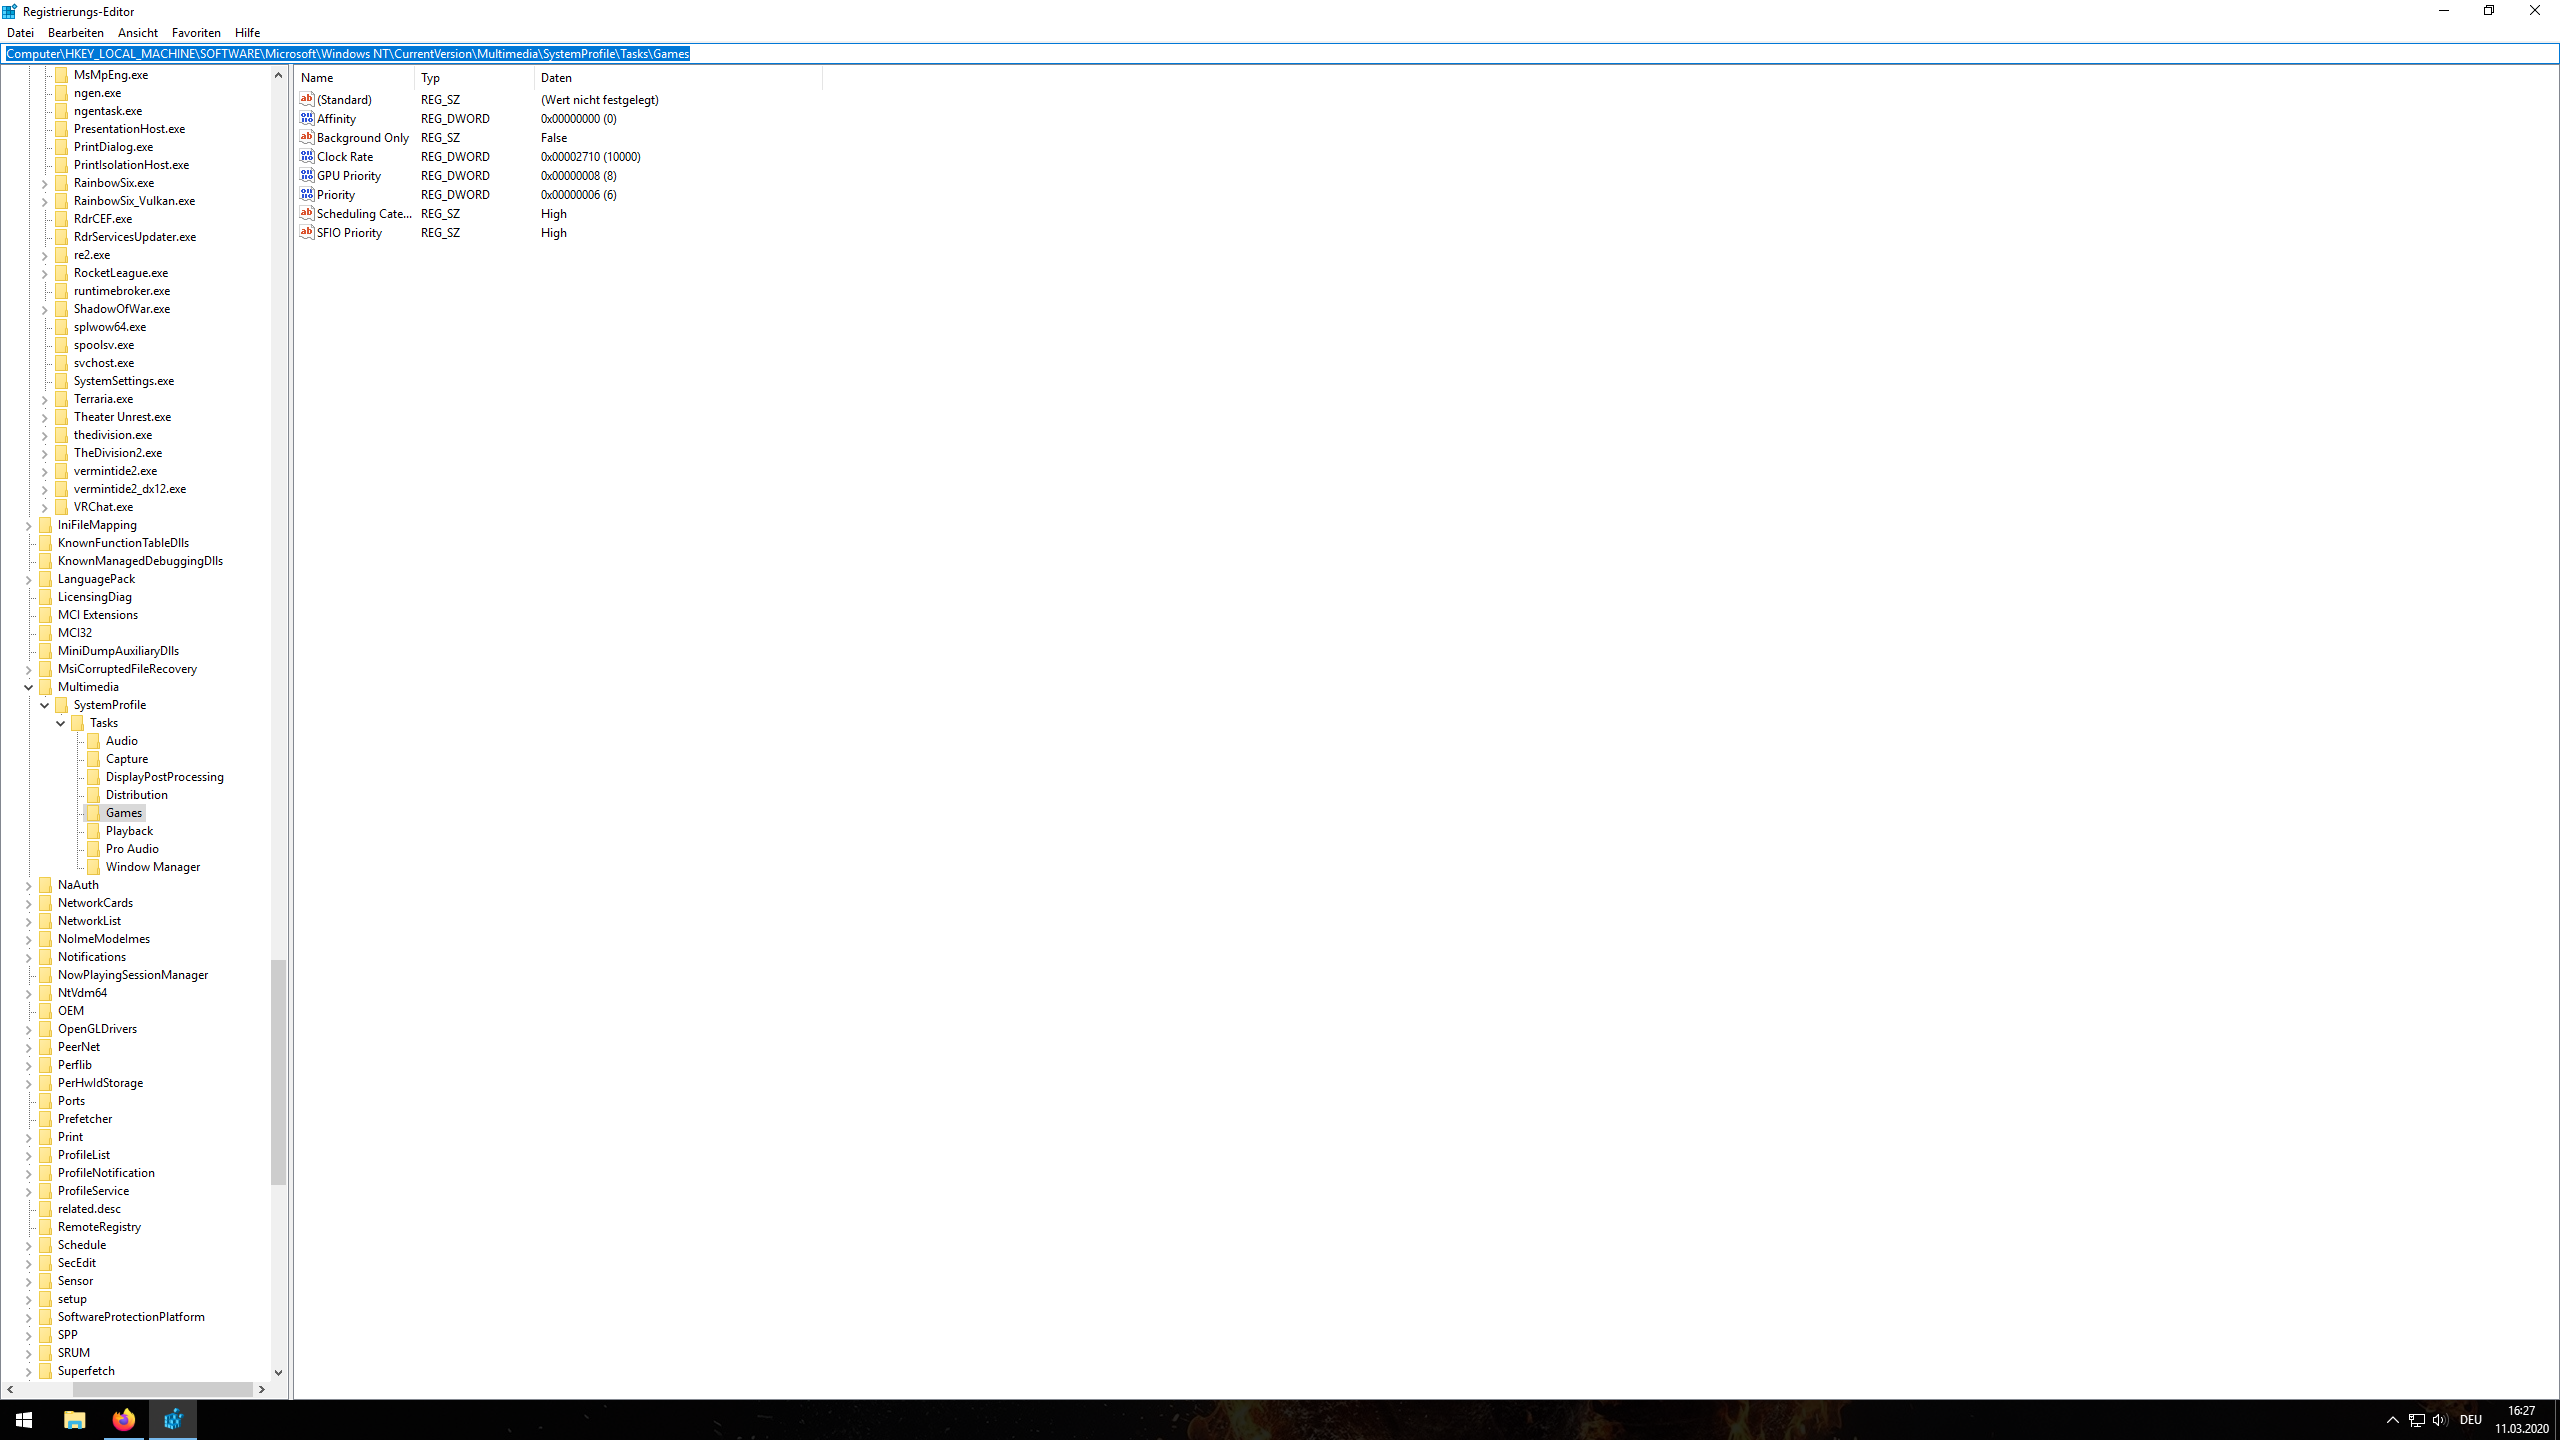Viewport: 2560px width, 1440px height.
Task: Click the GPU Priority DWORD value icon
Action: click(307, 175)
